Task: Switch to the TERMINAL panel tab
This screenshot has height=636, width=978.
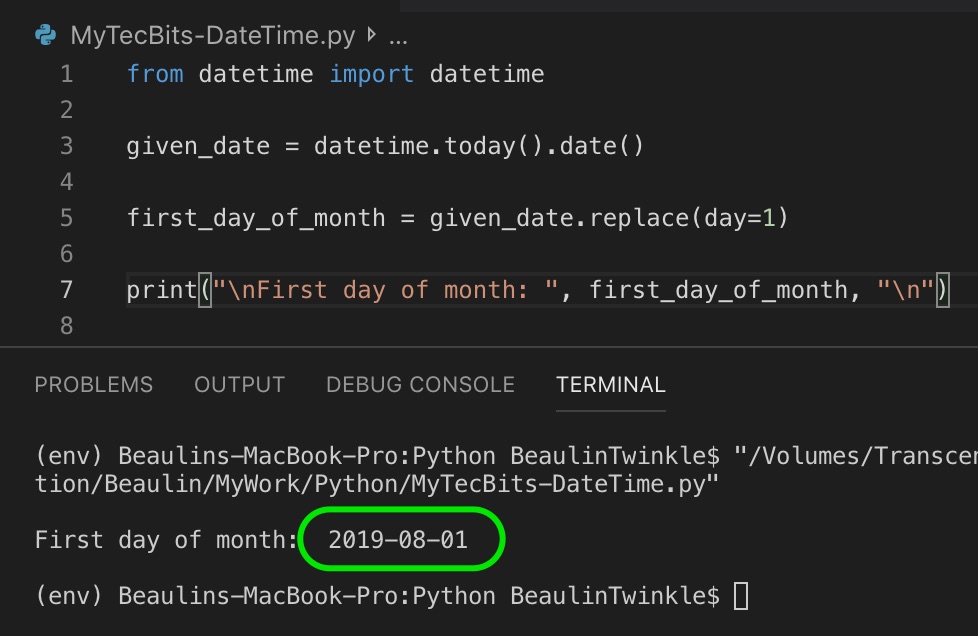Action: pos(610,384)
